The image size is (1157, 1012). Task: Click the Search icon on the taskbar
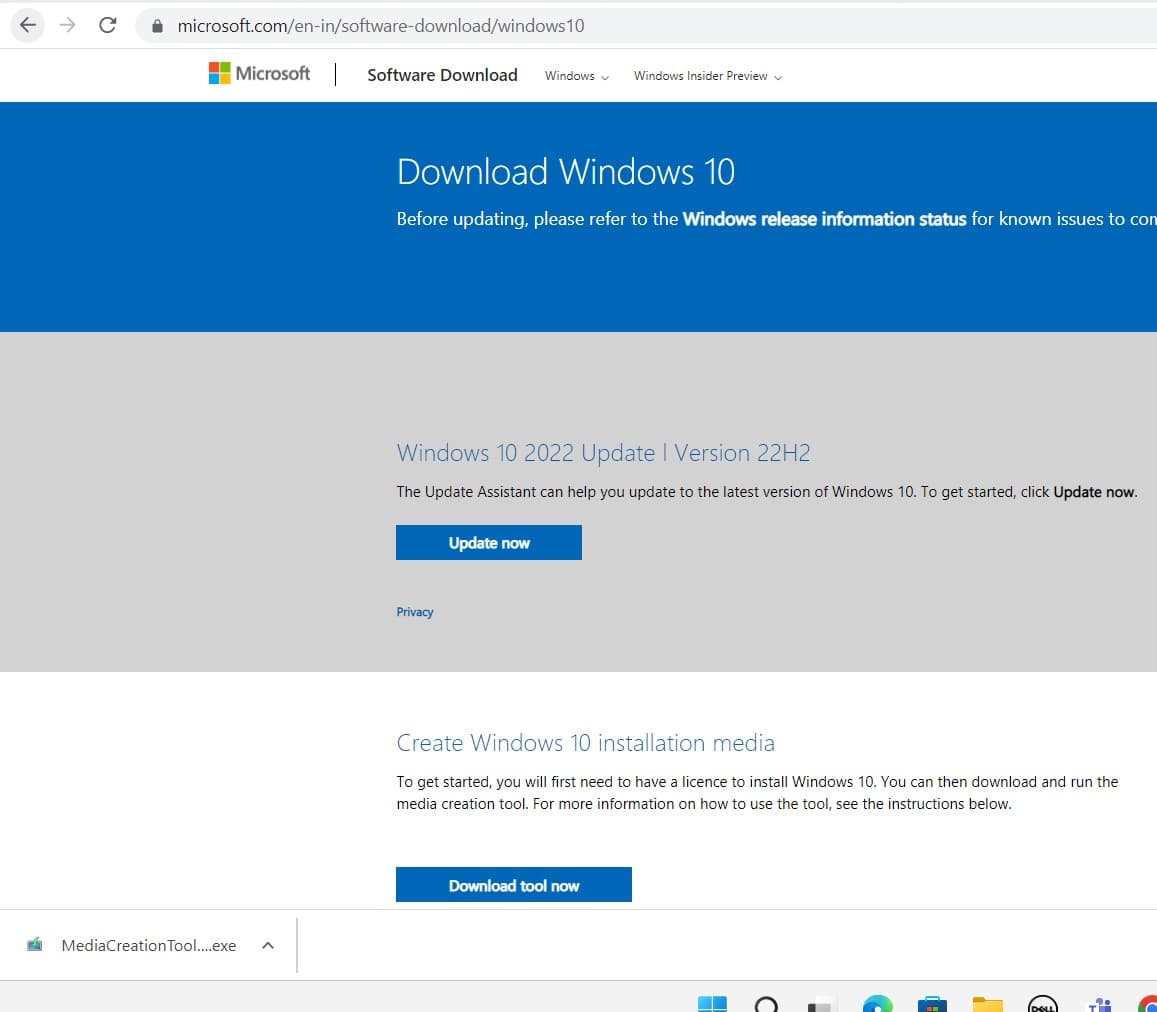765,1003
